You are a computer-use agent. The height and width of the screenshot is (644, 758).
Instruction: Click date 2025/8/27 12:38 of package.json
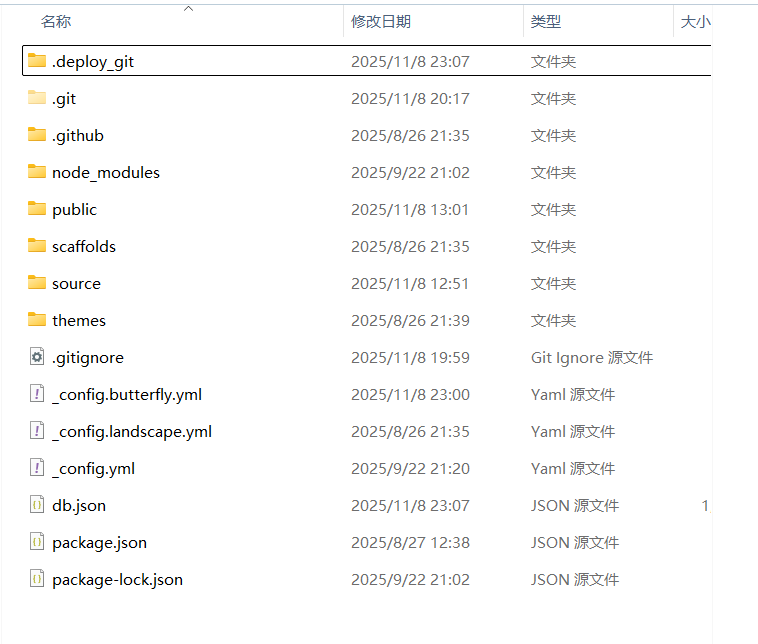coord(410,543)
